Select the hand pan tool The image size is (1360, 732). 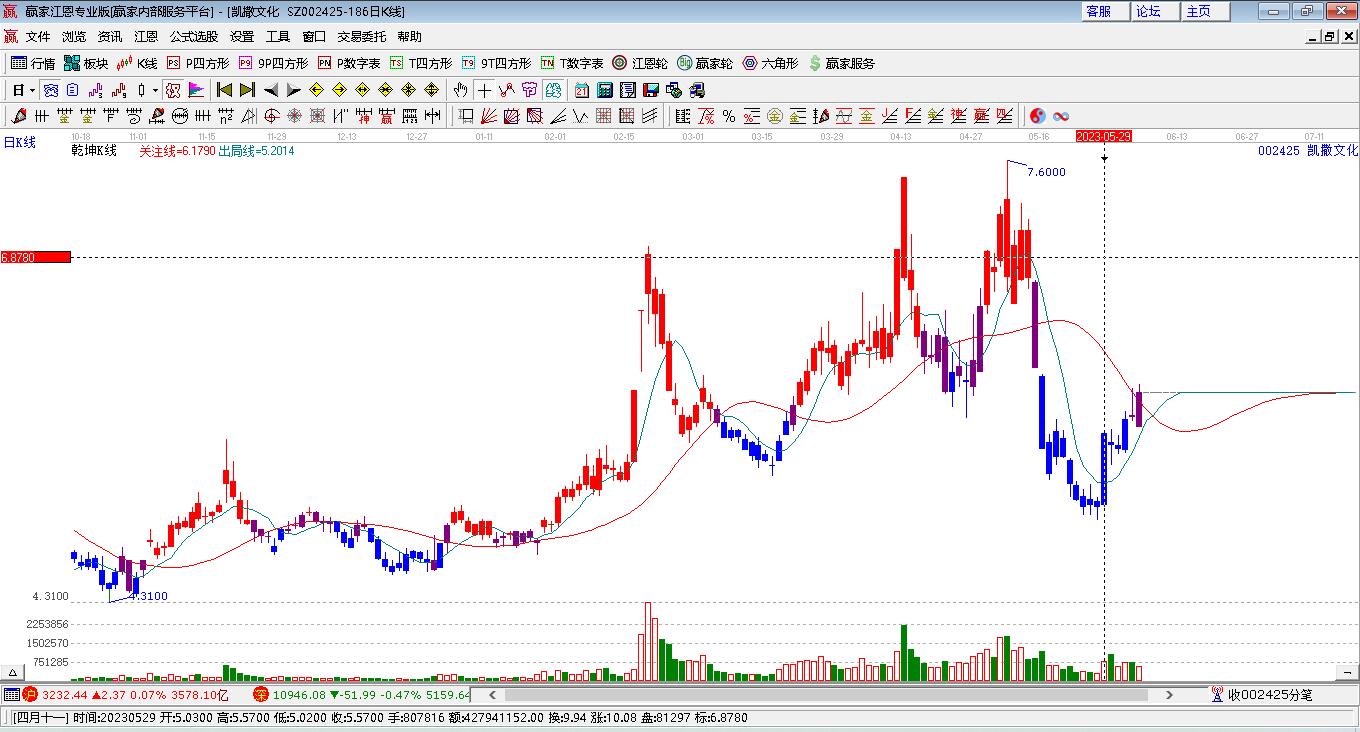[461, 90]
